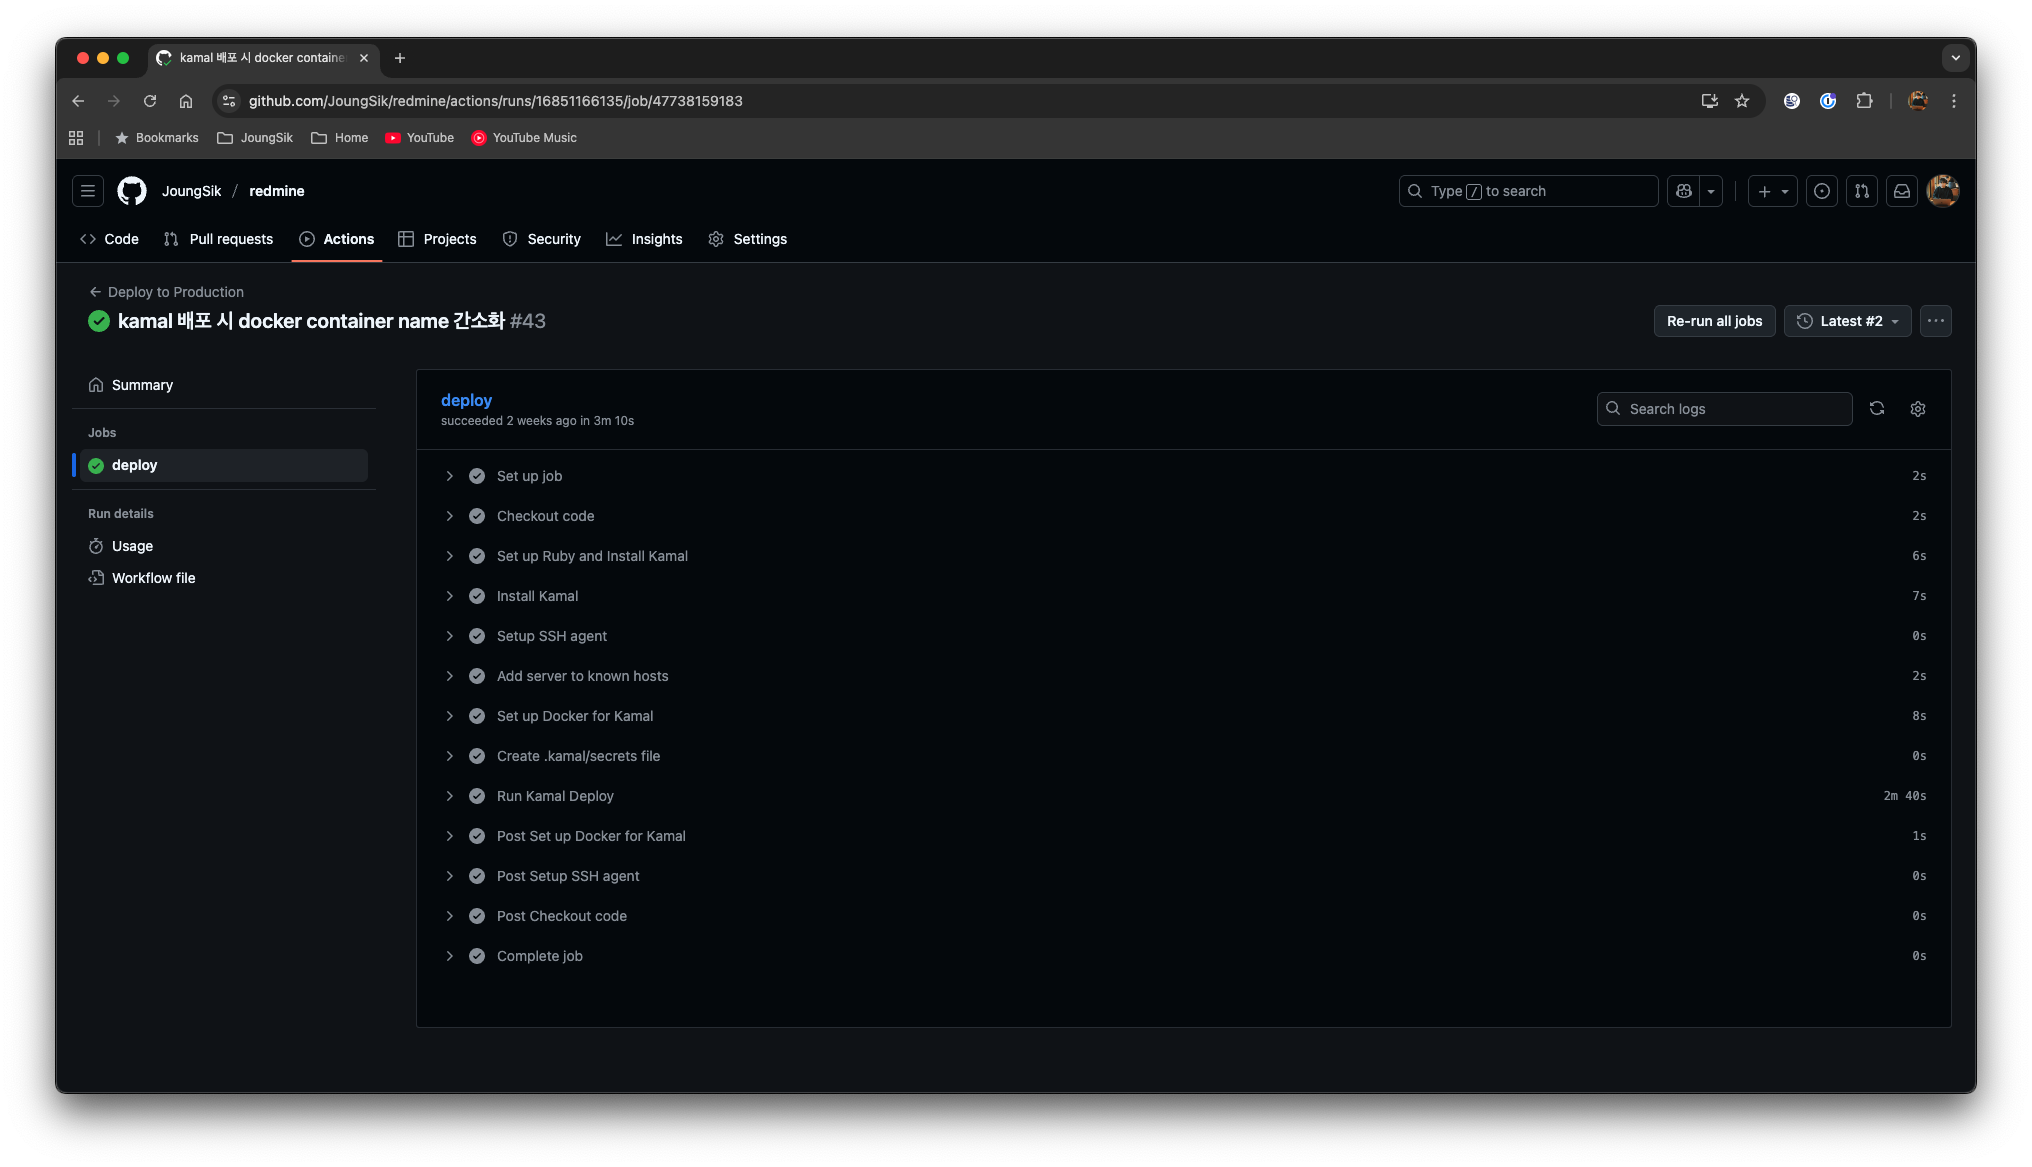This screenshot has height=1167, width=2032.
Task: Open the Copilot dropdown arrow
Action: [1711, 191]
